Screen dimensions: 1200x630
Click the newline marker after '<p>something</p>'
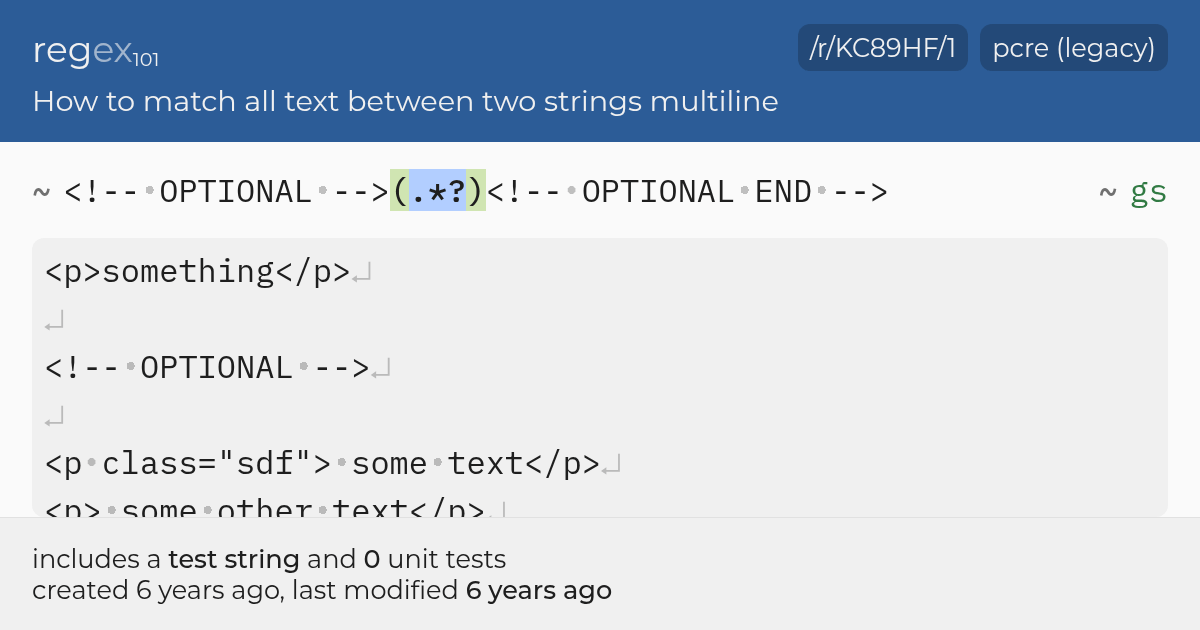pos(362,273)
